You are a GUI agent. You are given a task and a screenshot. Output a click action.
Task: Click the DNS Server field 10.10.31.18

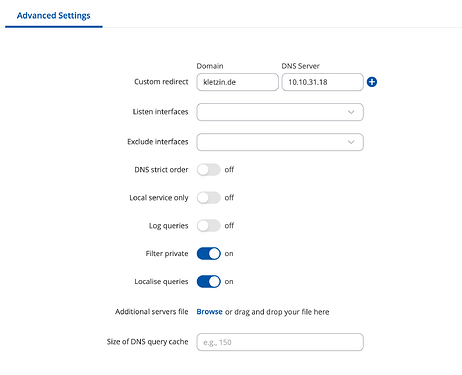coord(322,82)
